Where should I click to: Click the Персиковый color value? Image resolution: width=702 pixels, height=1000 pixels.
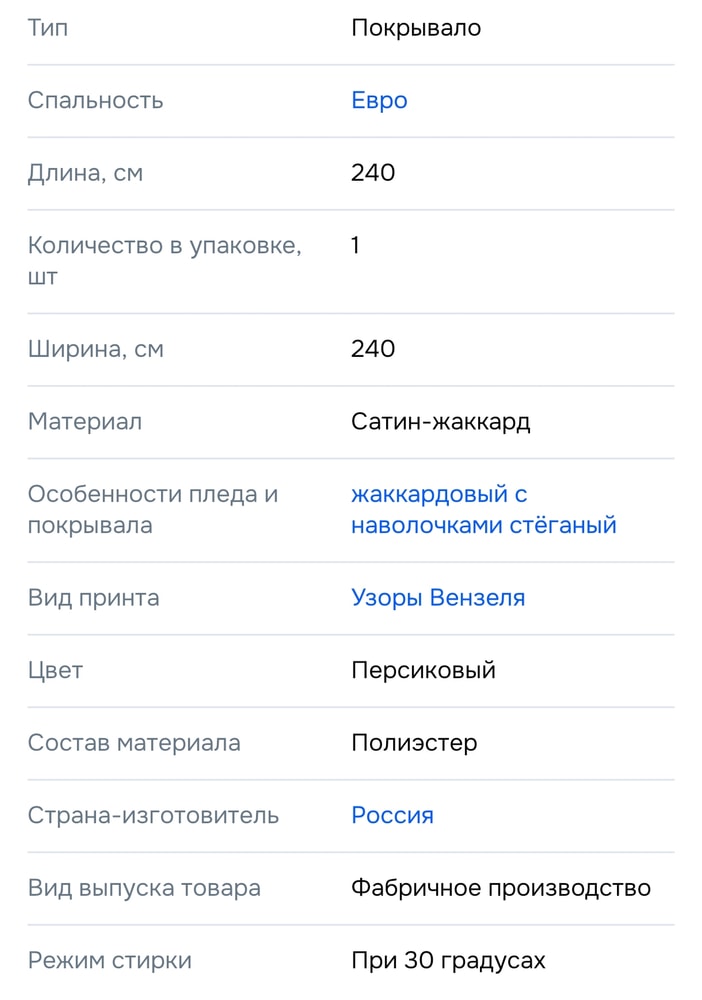pyautogui.click(x=423, y=670)
